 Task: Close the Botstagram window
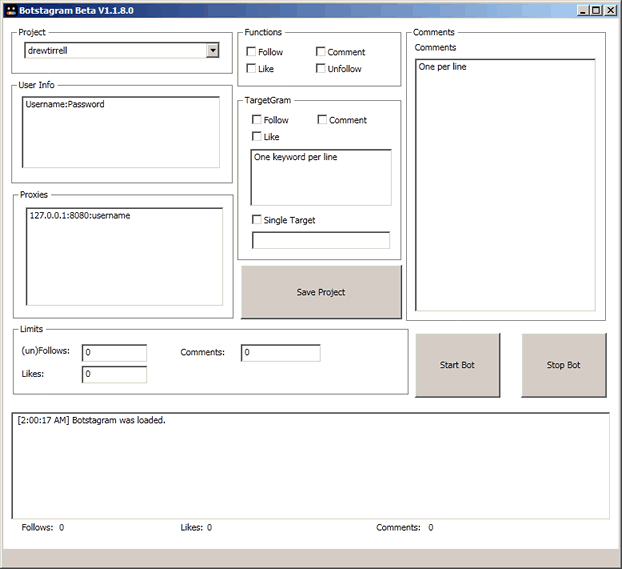coord(610,10)
